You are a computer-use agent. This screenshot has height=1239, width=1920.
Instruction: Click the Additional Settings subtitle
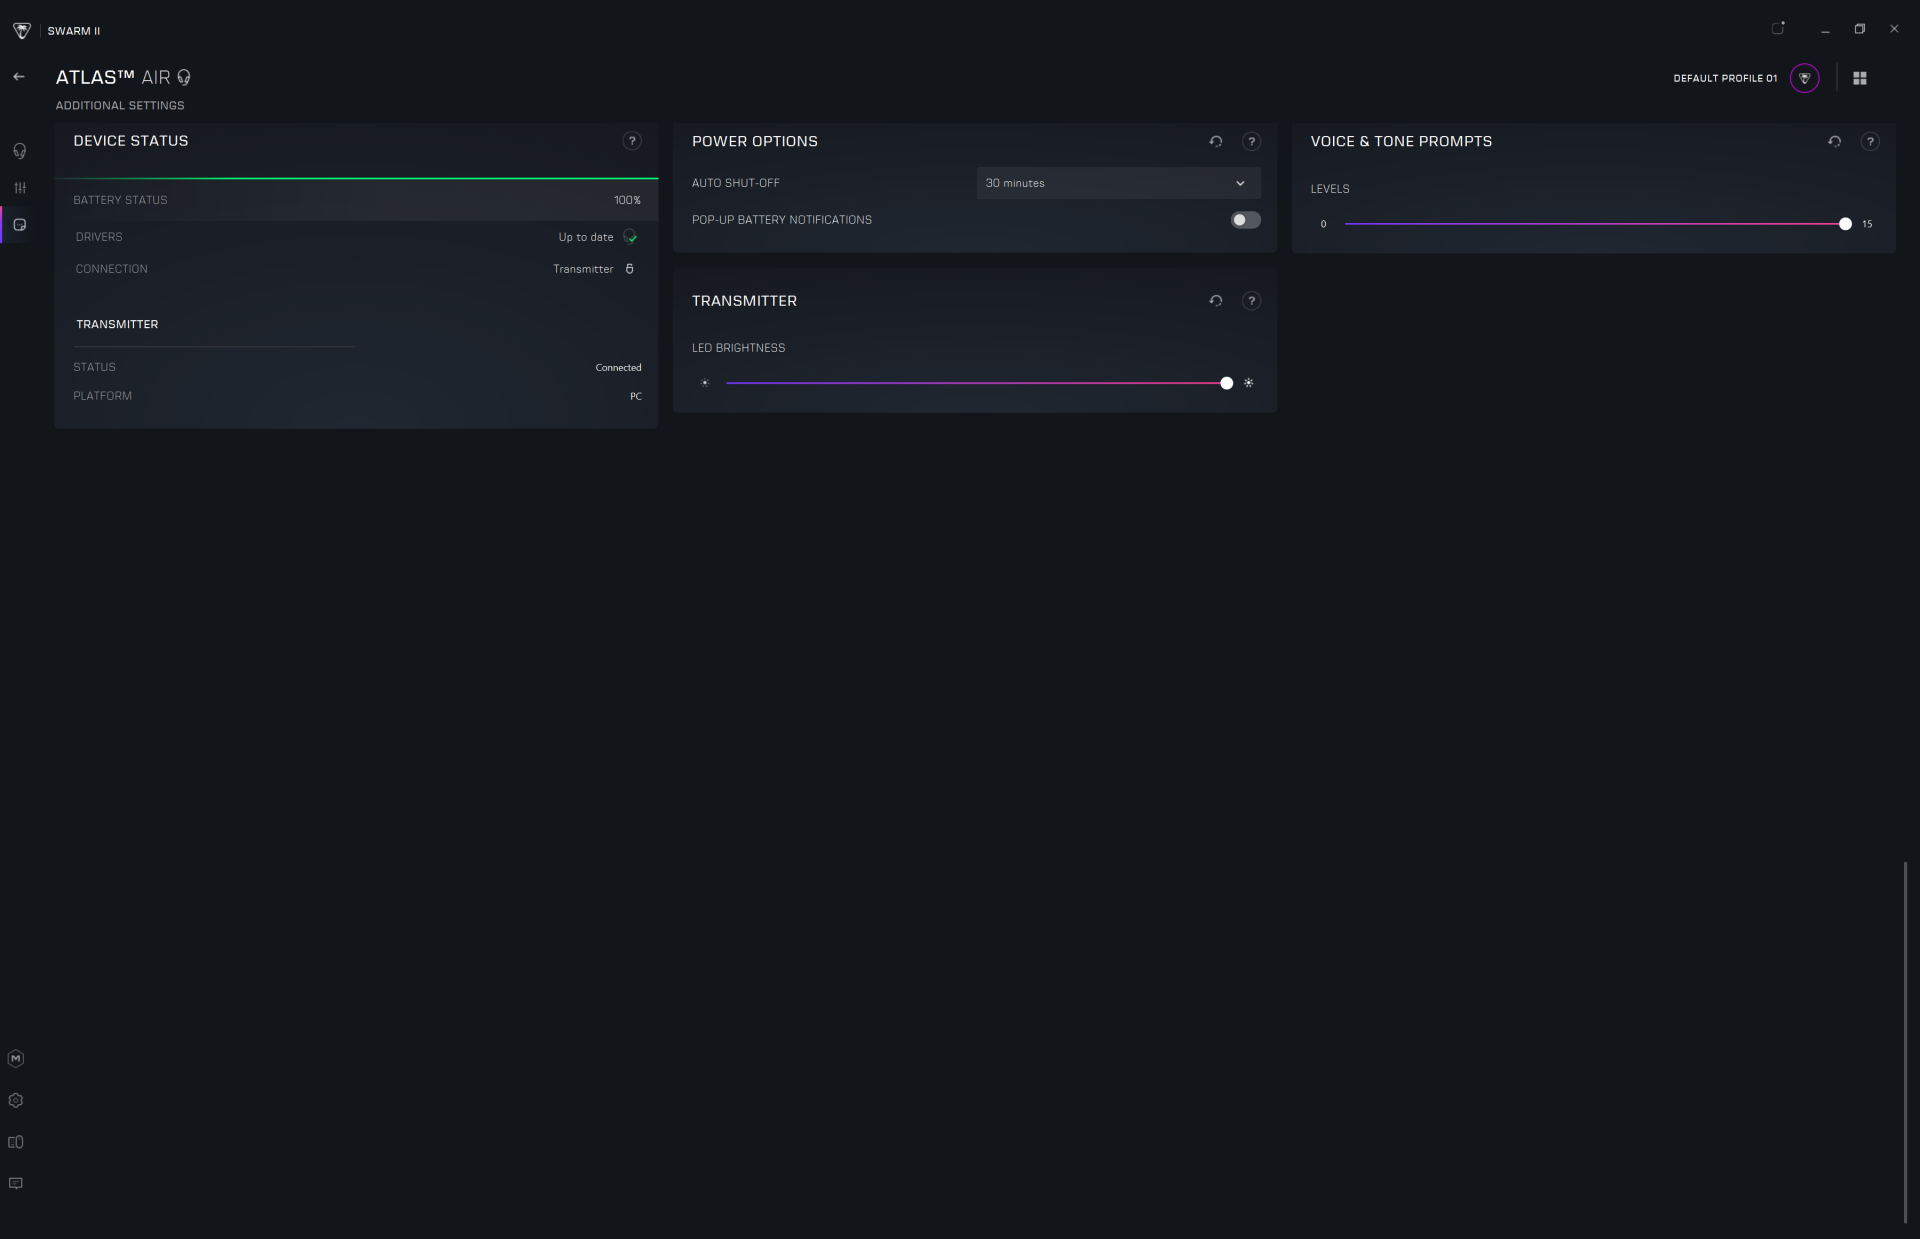tap(120, 105)
